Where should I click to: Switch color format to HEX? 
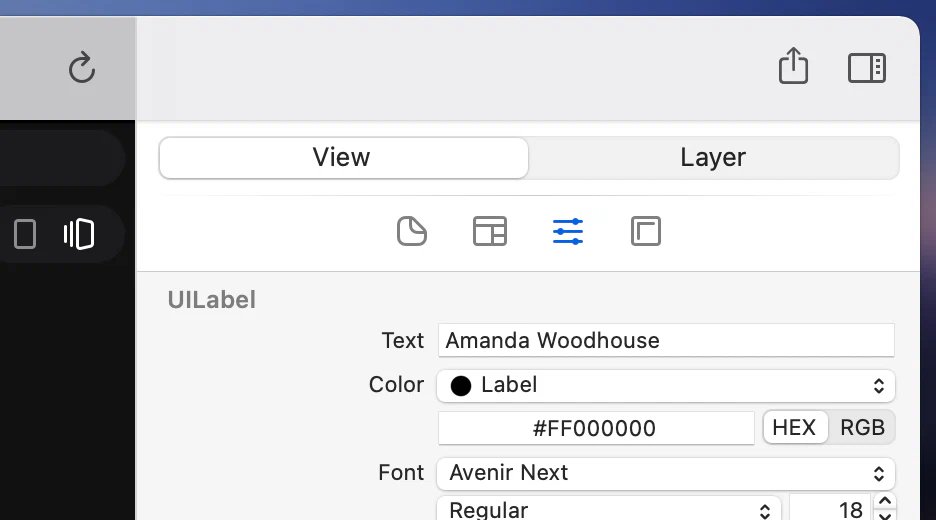pos(795,427)
